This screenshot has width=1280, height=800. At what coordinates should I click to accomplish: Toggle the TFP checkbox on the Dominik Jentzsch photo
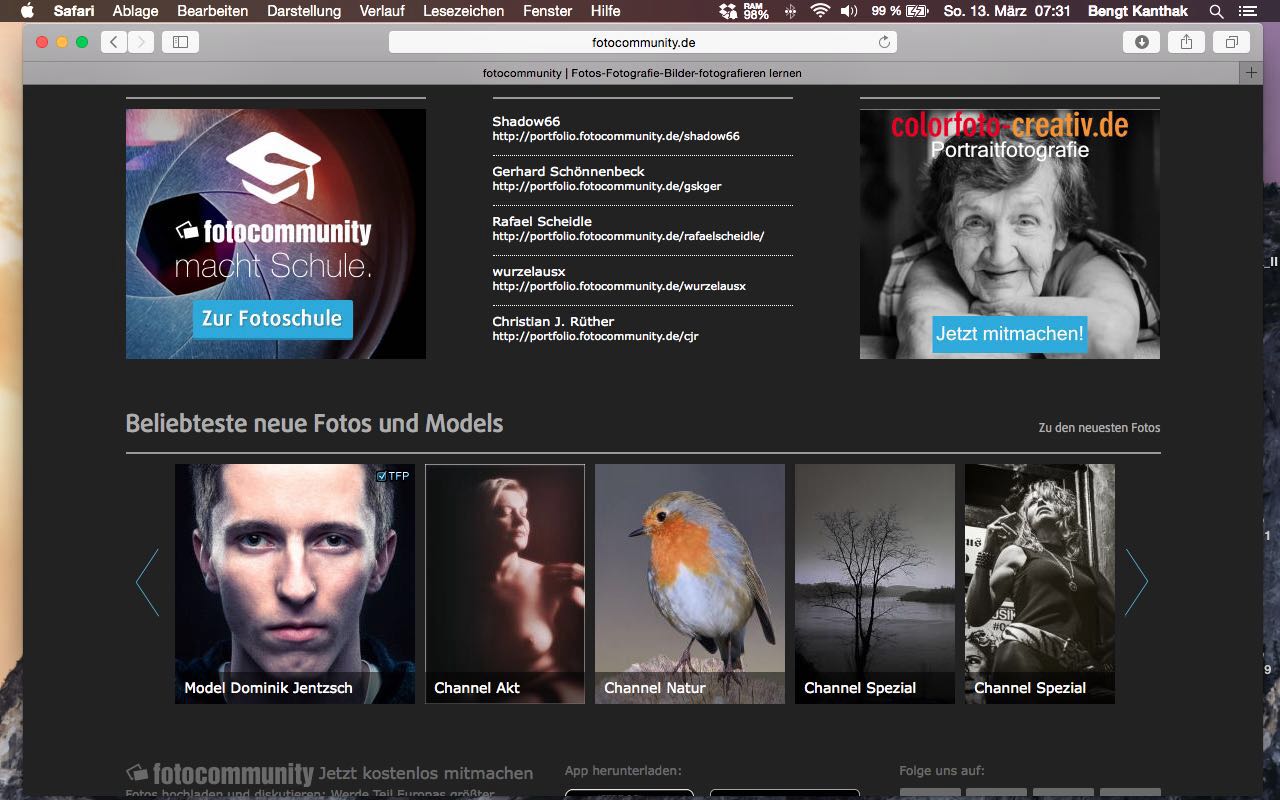tap(381, 476)
